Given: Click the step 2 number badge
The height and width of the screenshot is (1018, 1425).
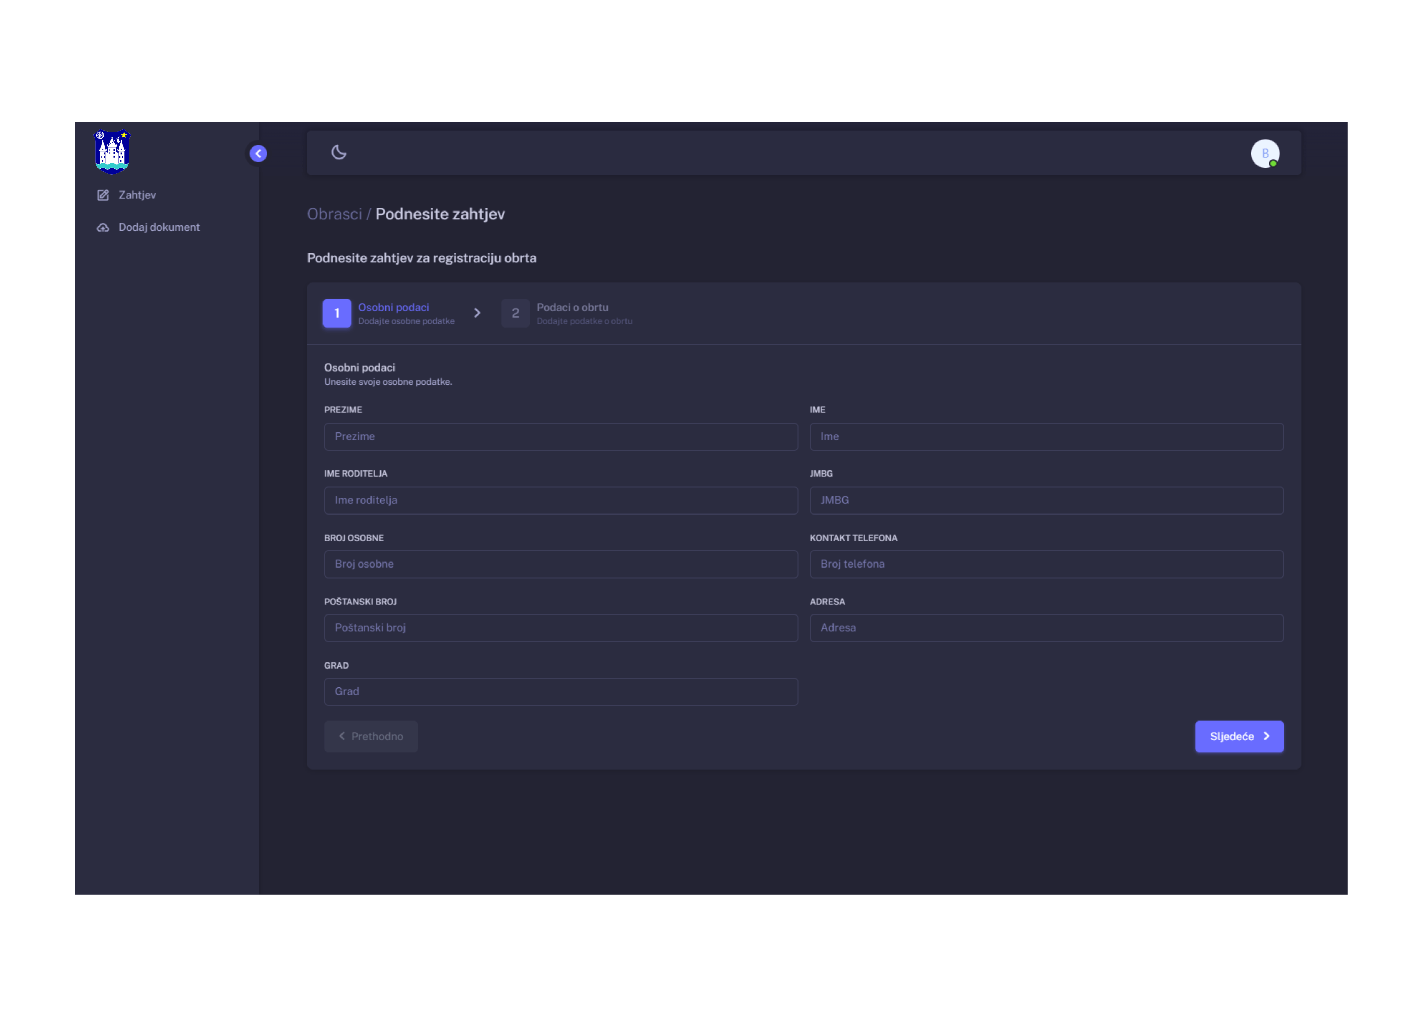Looking at the screenshot, I should 515,312.
